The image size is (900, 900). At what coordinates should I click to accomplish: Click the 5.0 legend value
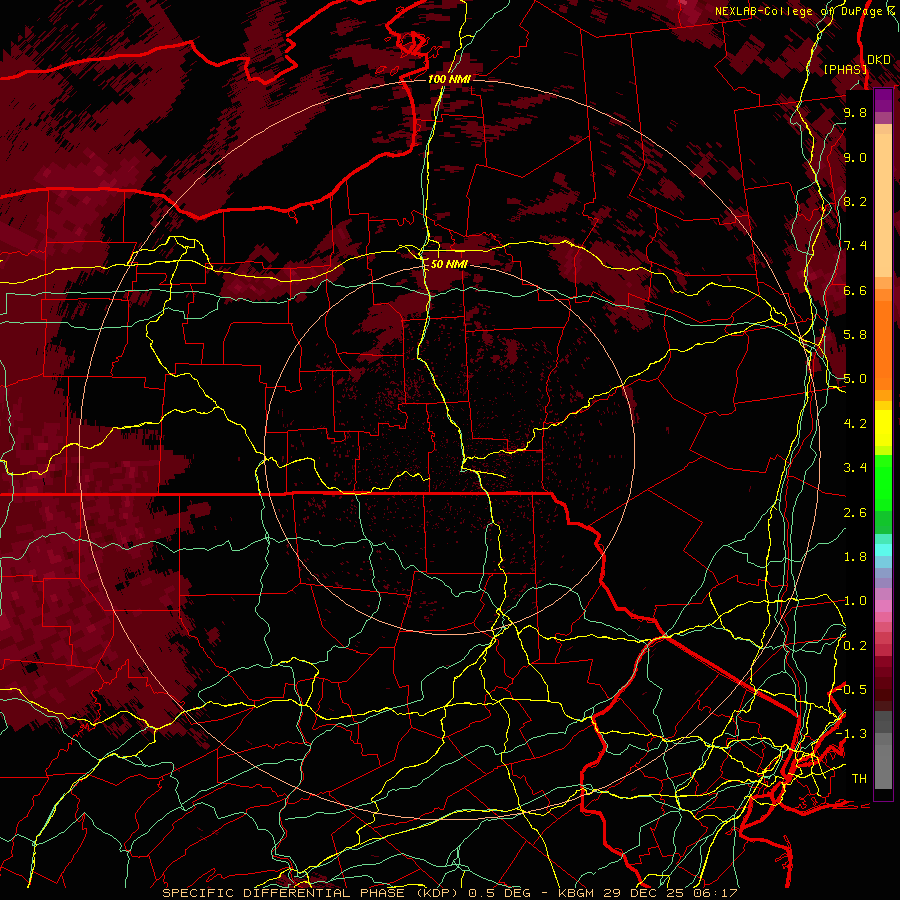(x=855, y=379)
